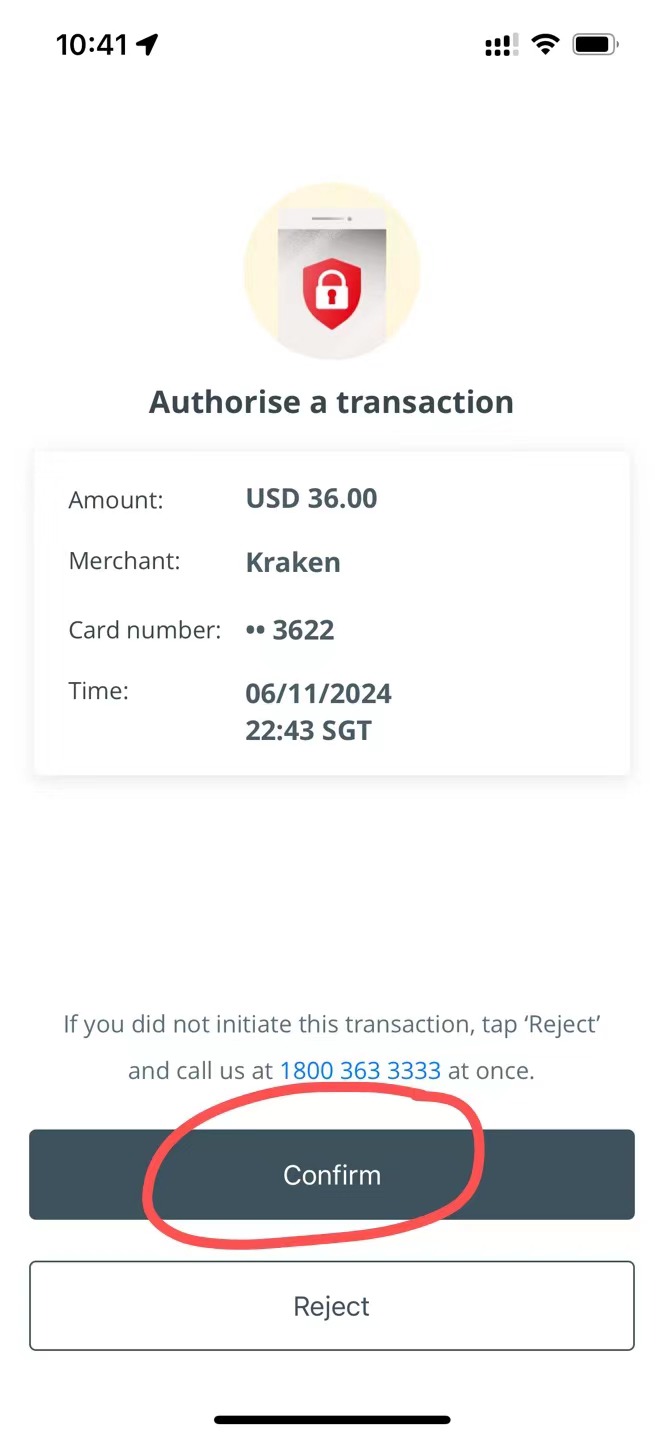The height and width of the screenshot is (1438, 664).
Task: Tap the "Merchant:" label
Action: [x=124, y=561]
